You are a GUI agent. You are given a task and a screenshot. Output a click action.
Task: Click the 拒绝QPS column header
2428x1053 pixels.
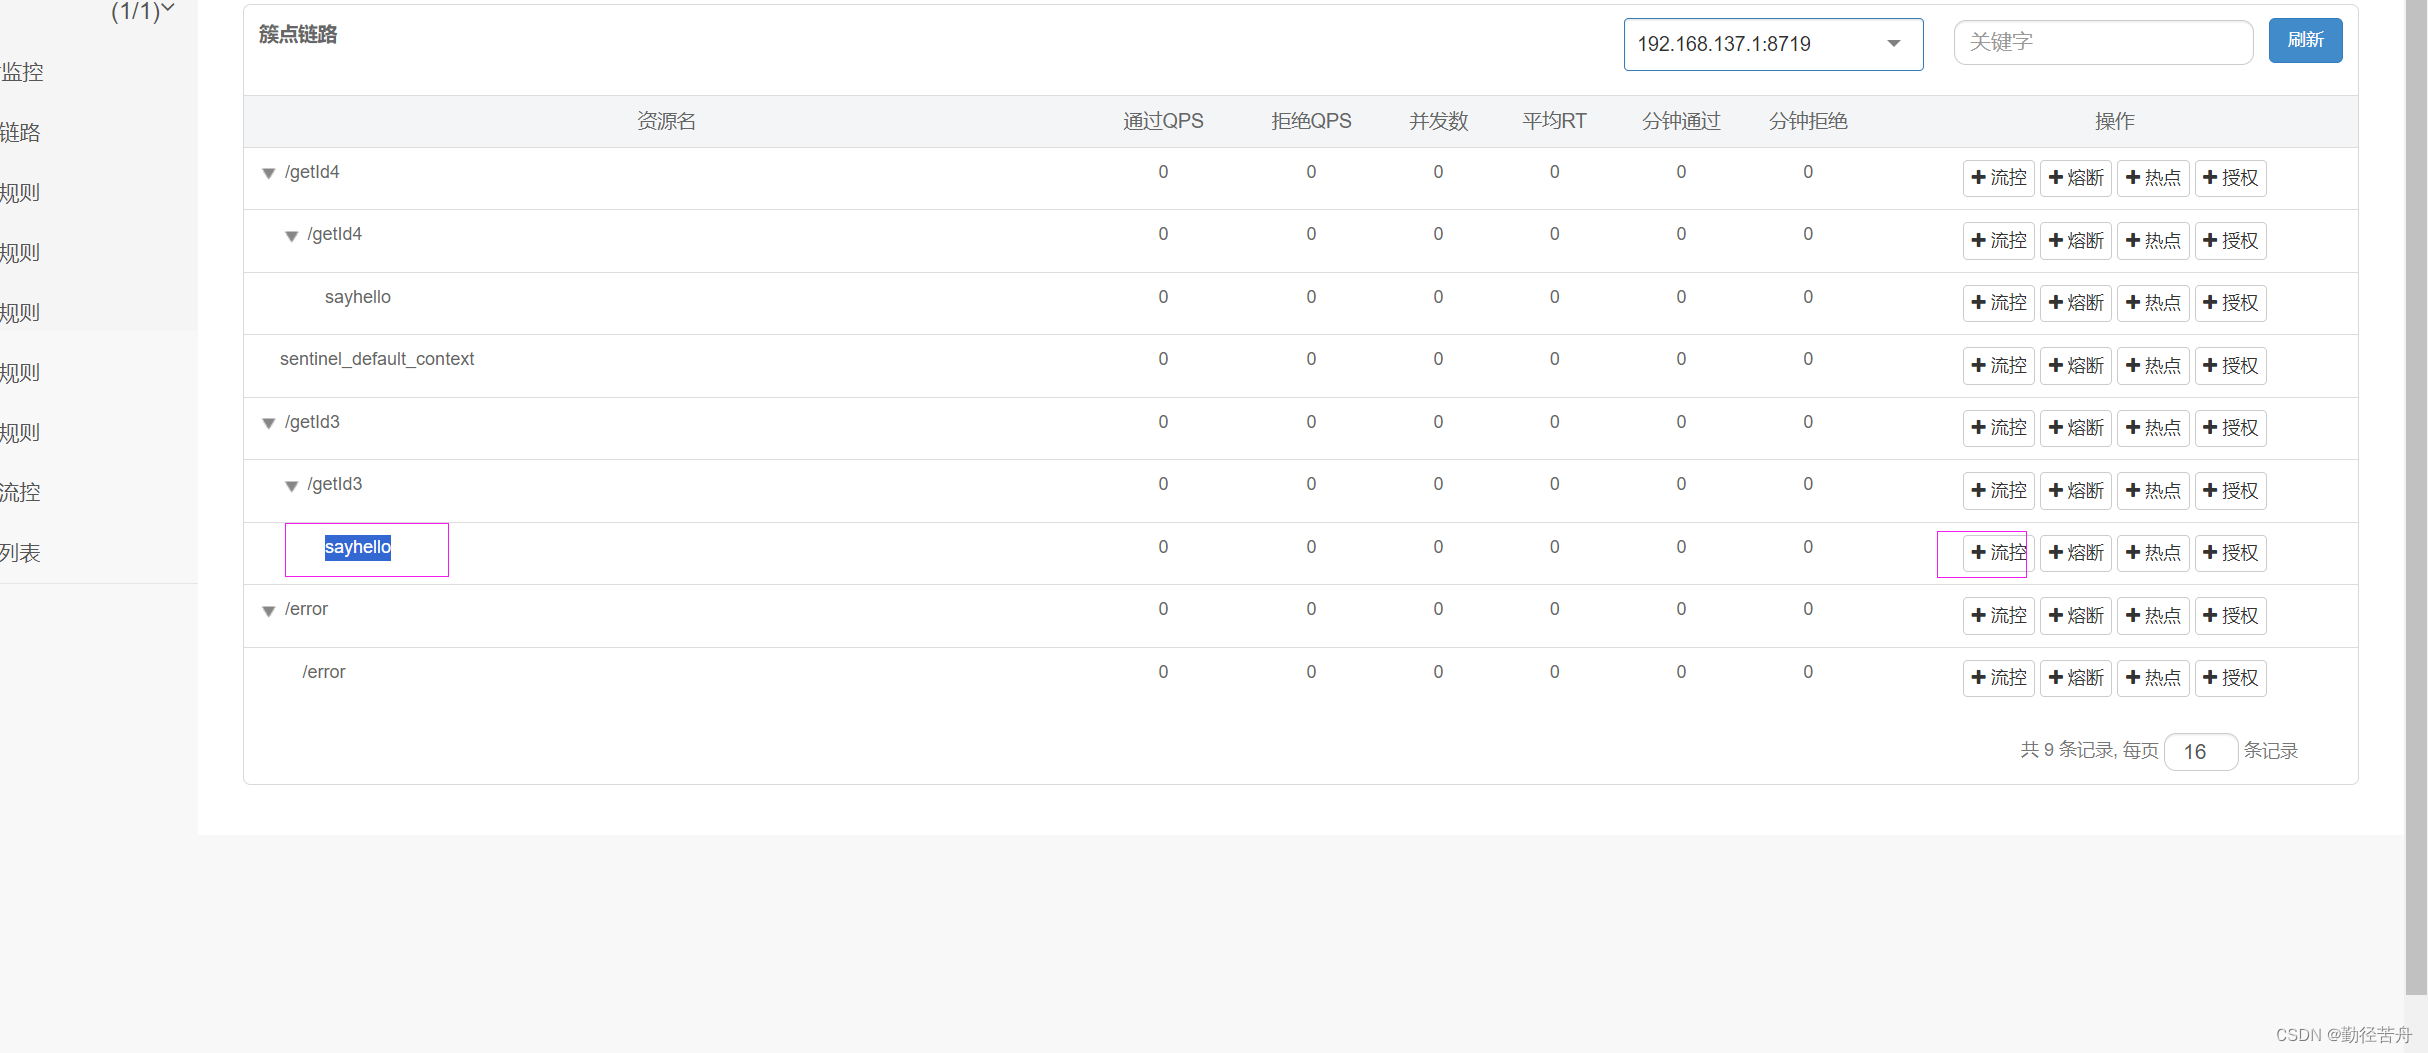pyautogui.click(x=1311, y=121)
